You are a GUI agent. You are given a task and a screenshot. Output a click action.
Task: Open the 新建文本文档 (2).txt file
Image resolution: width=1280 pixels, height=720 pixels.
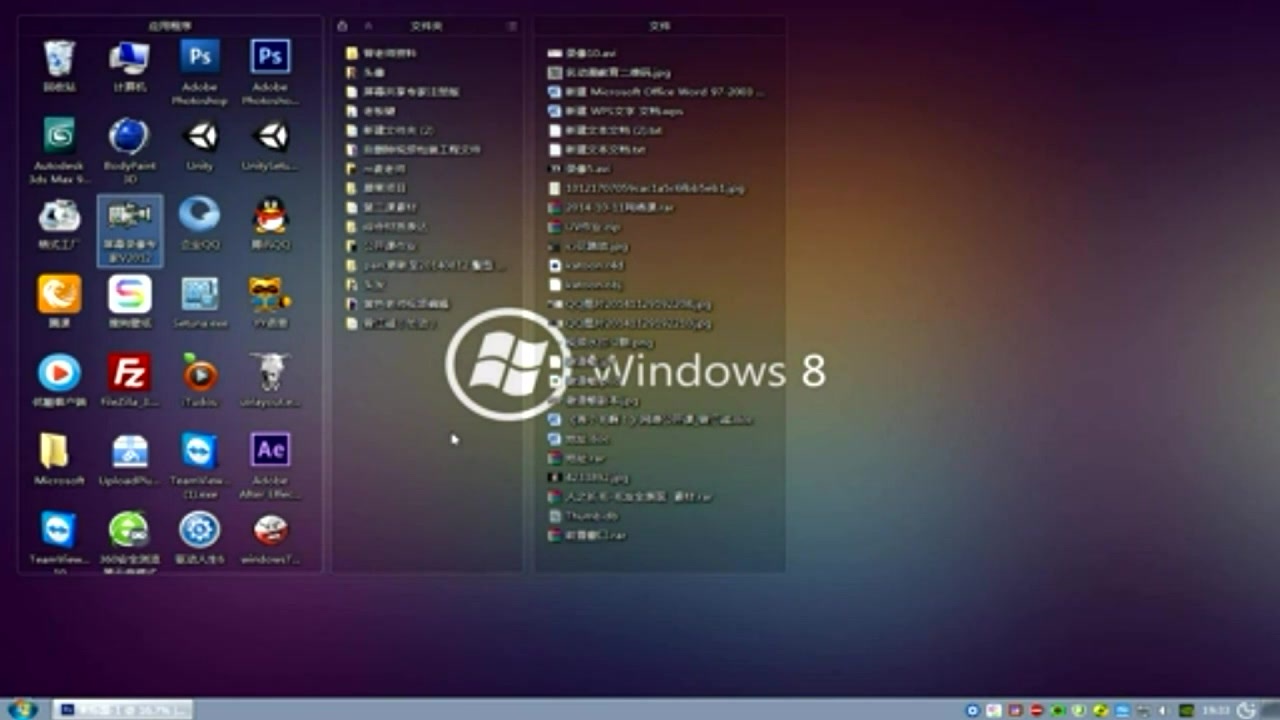click(605, 130)
